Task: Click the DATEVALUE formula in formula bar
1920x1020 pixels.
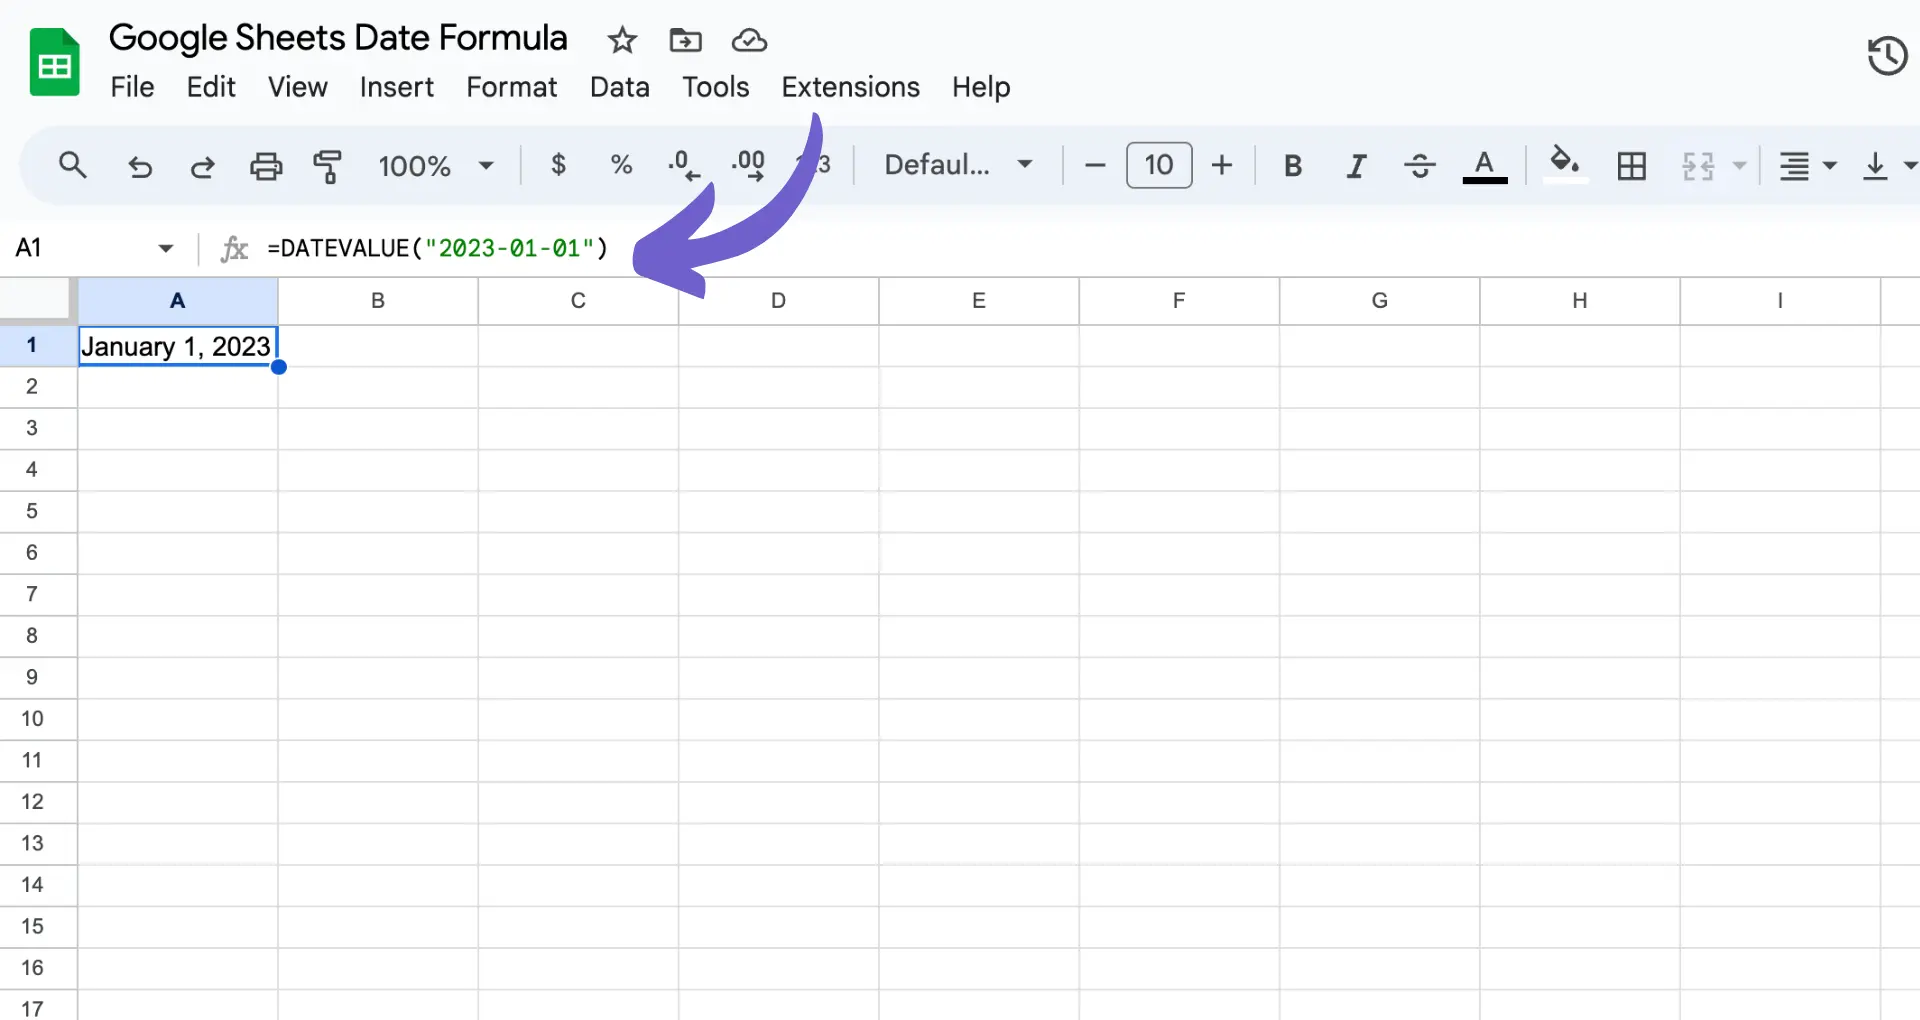Action: tap(437, 248)
